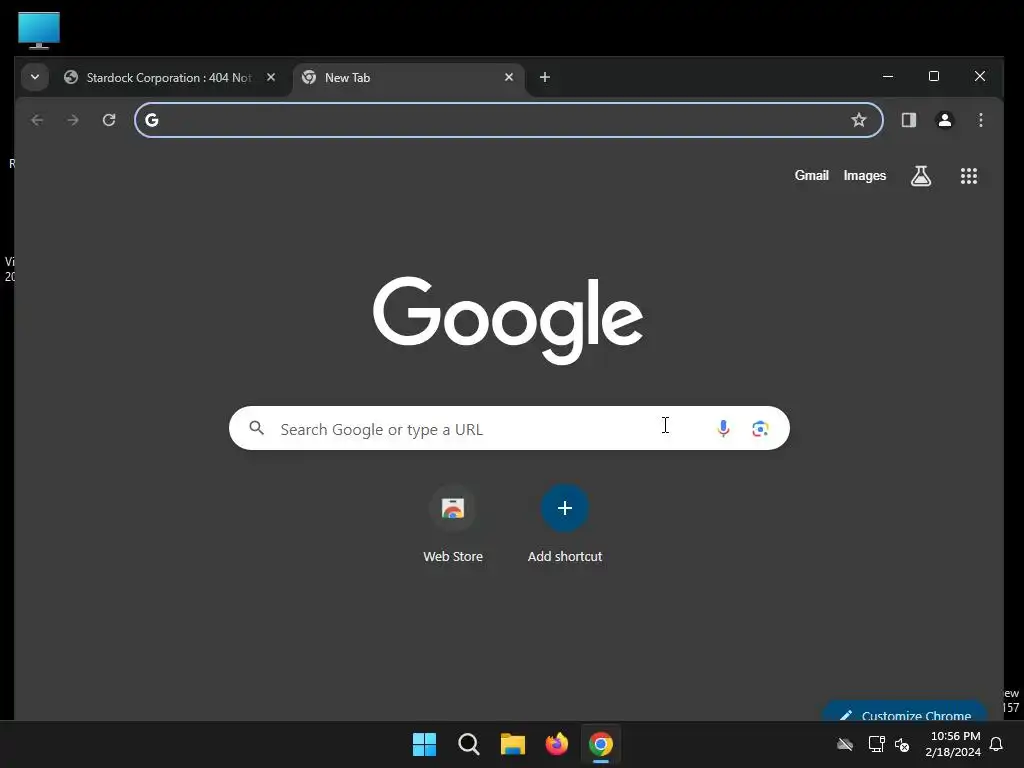Close the Stardock Corporation tab
1024x768 pixels.
[x=271, y=77]
